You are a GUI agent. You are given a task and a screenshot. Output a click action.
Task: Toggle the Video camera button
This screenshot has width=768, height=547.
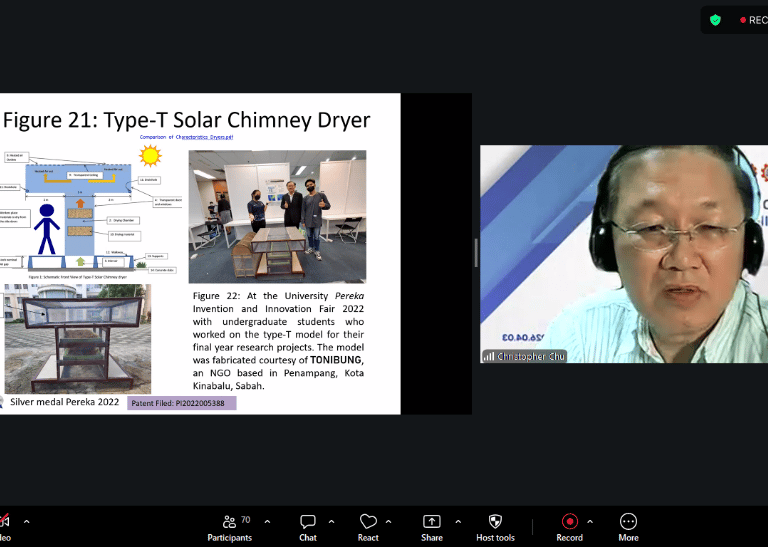point(5,528)
